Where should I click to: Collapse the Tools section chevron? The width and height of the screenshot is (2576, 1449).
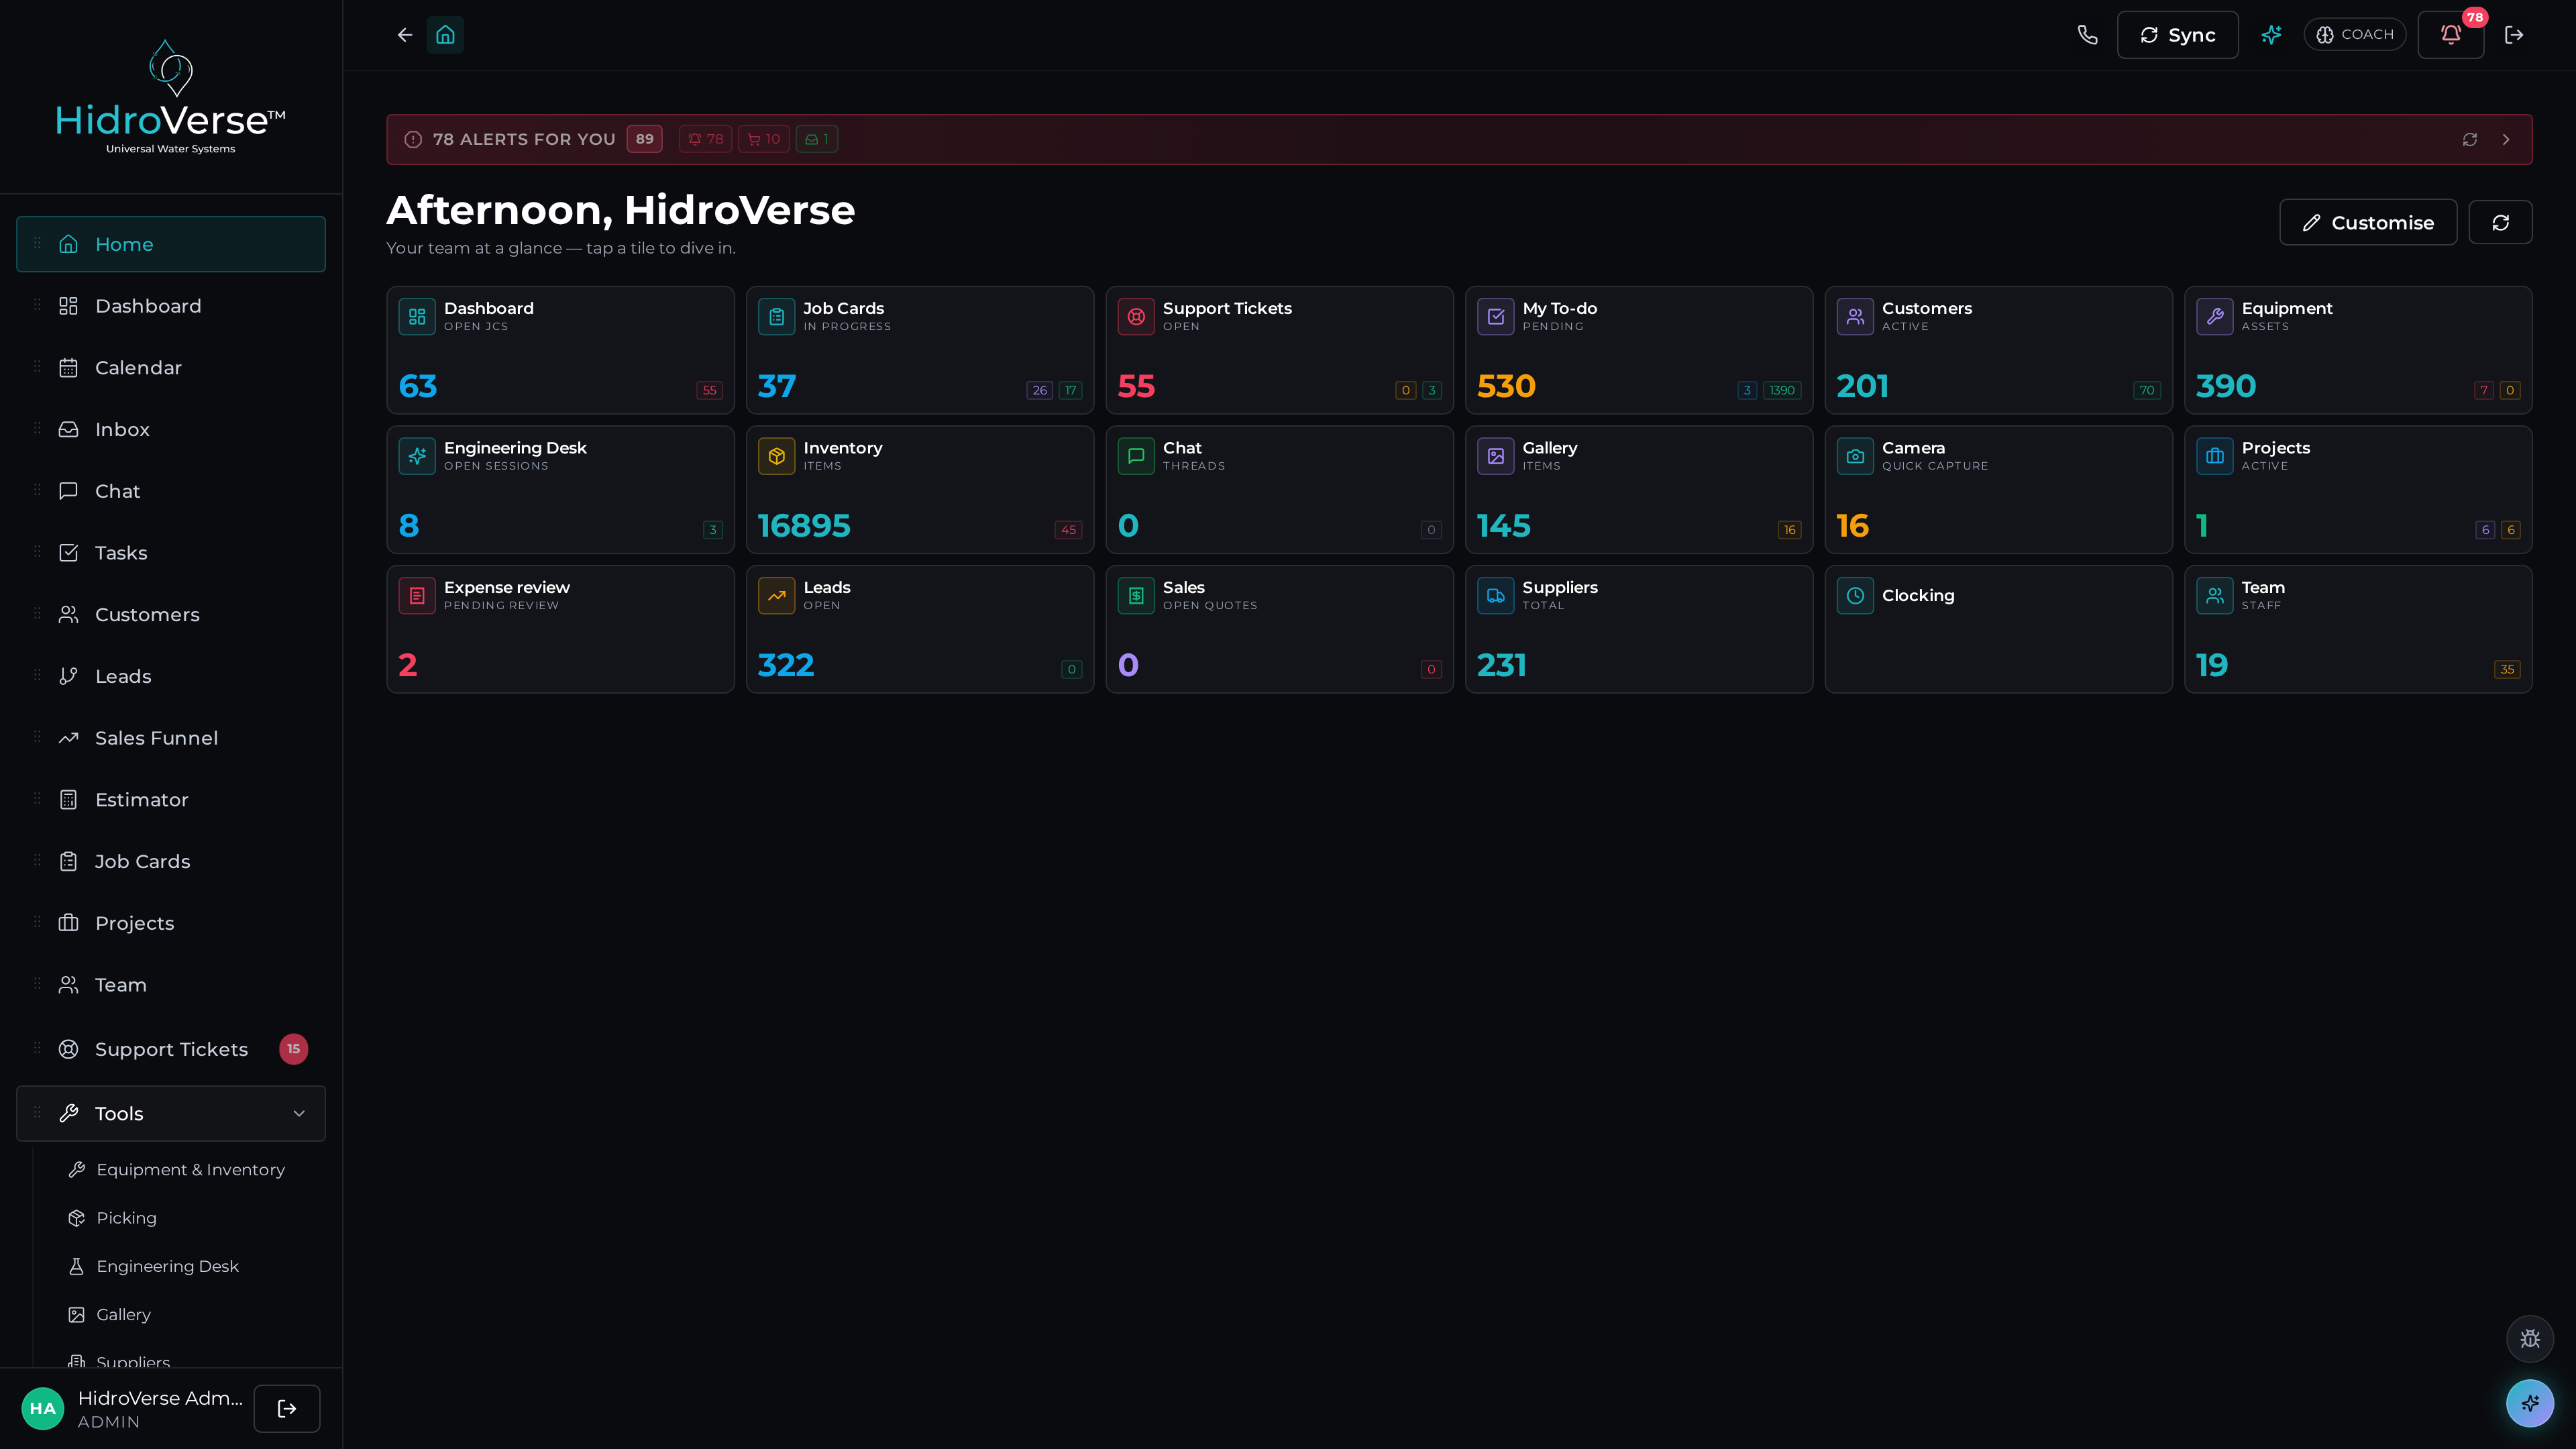tap(299, 1113)
